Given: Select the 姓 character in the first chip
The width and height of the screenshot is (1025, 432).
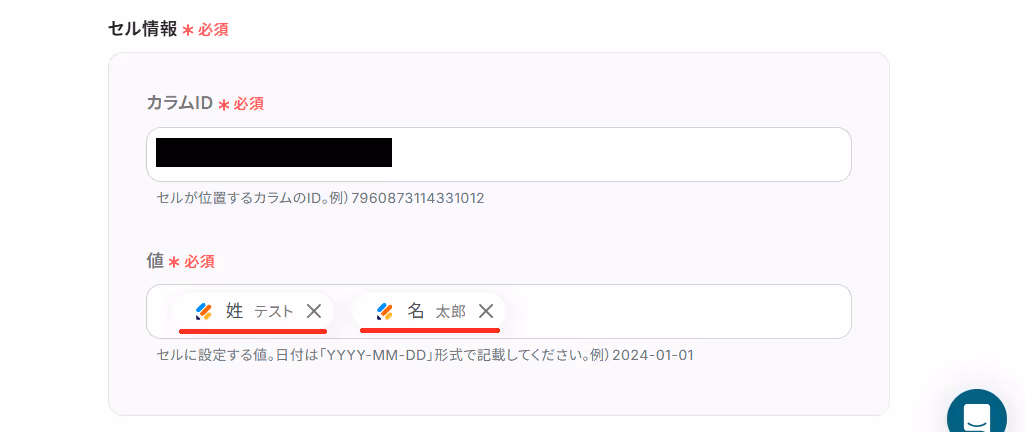Looking at the screenshot, I should pyautogui.click(x=234, y=311).
